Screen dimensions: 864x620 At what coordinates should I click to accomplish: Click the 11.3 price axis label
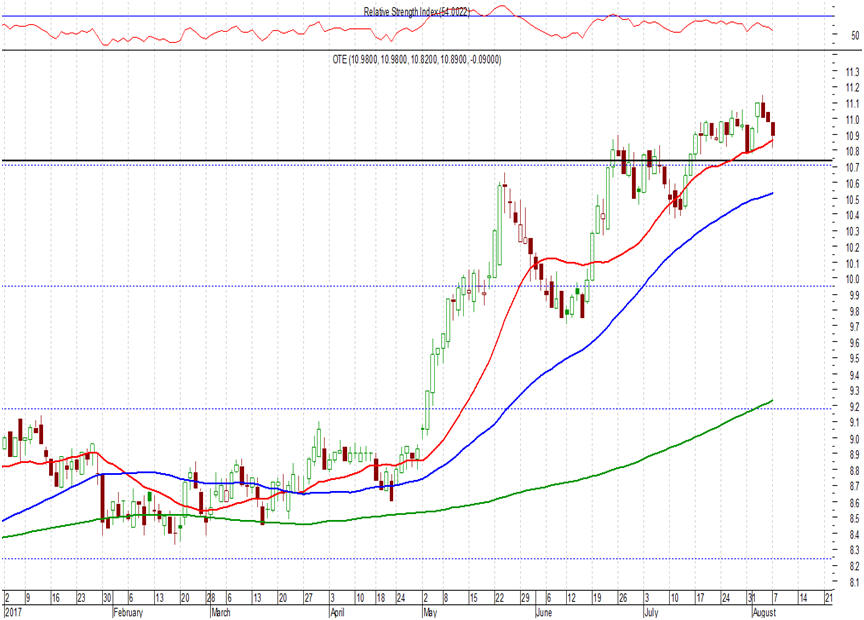click(852, 72)
